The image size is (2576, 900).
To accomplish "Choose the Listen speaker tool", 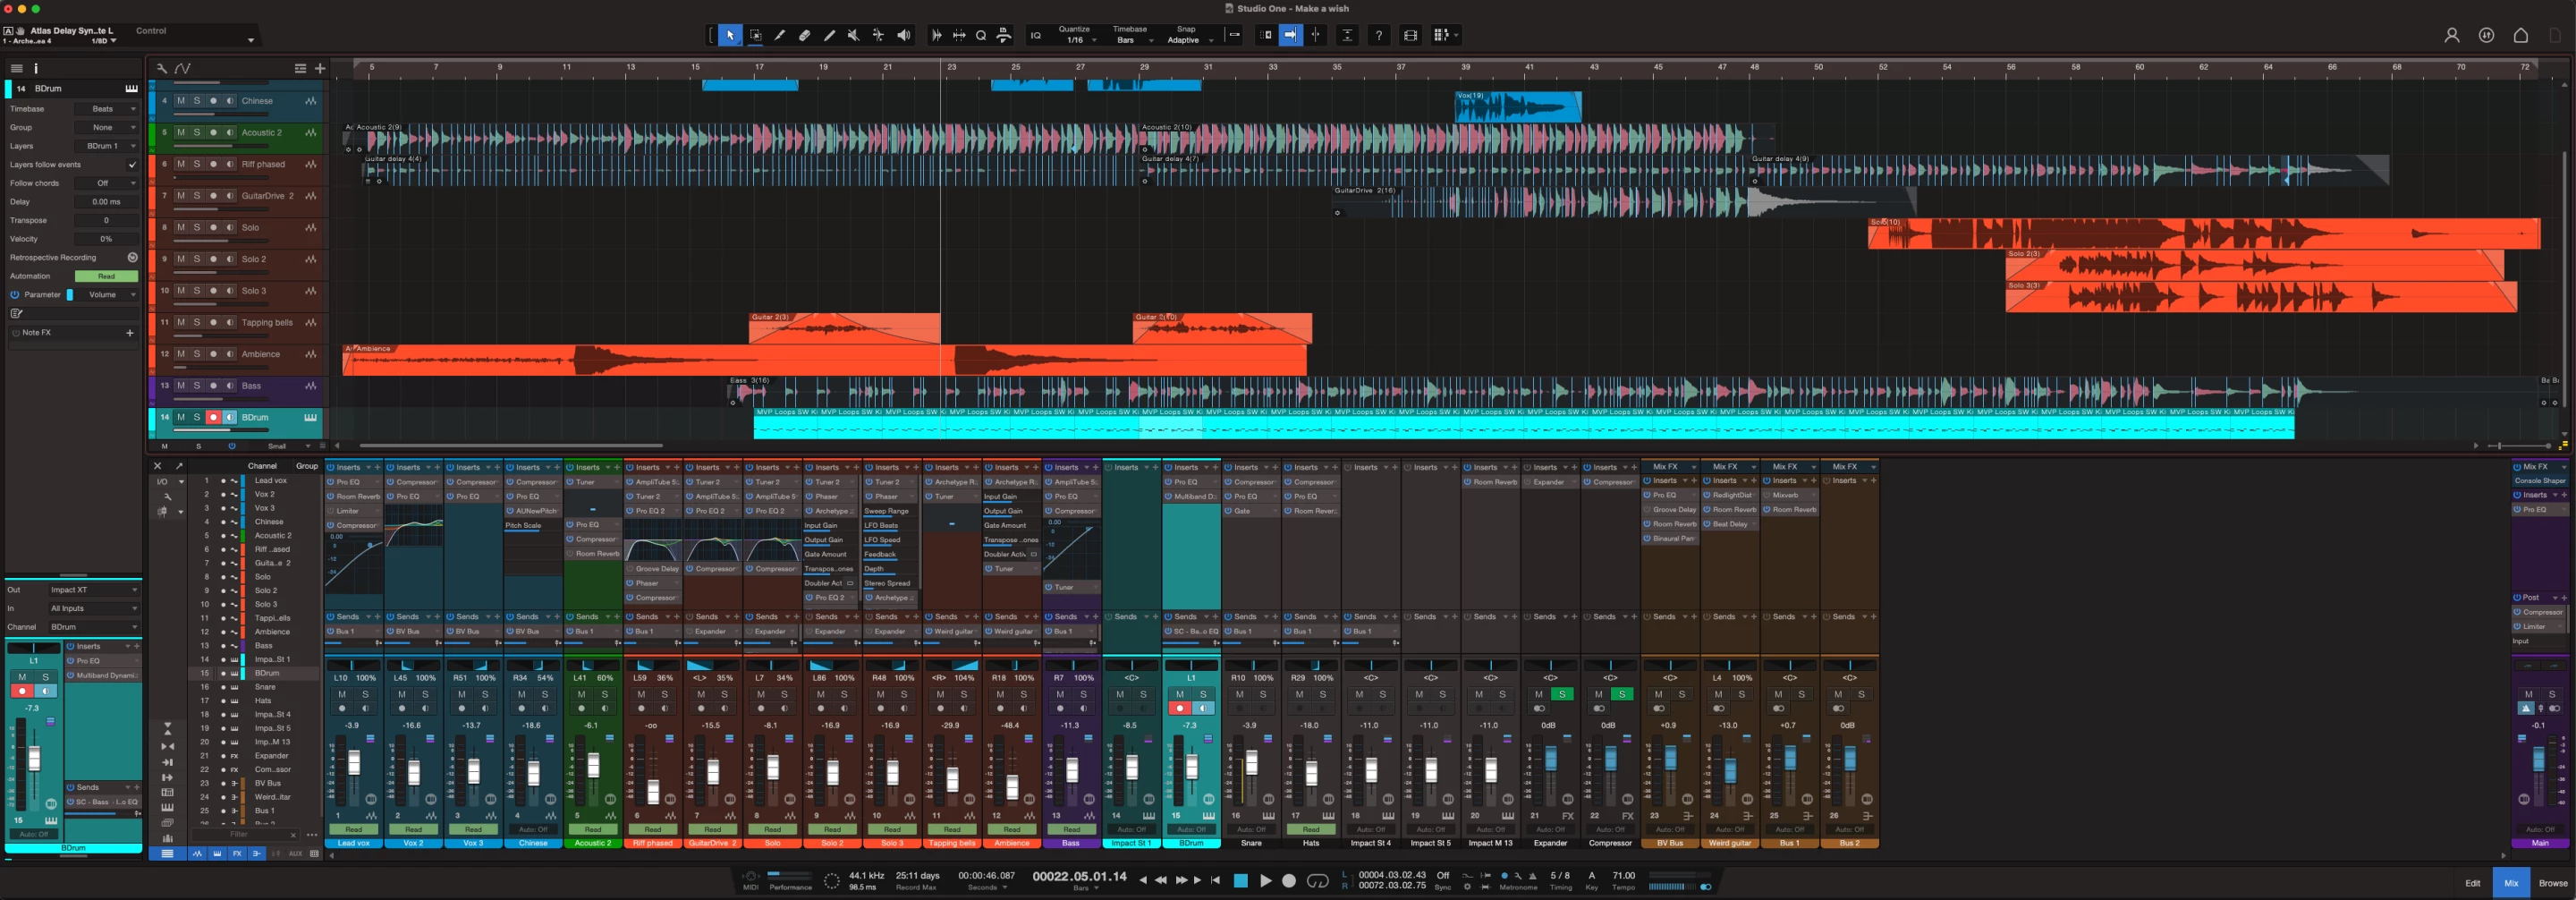I will point(903,35).
